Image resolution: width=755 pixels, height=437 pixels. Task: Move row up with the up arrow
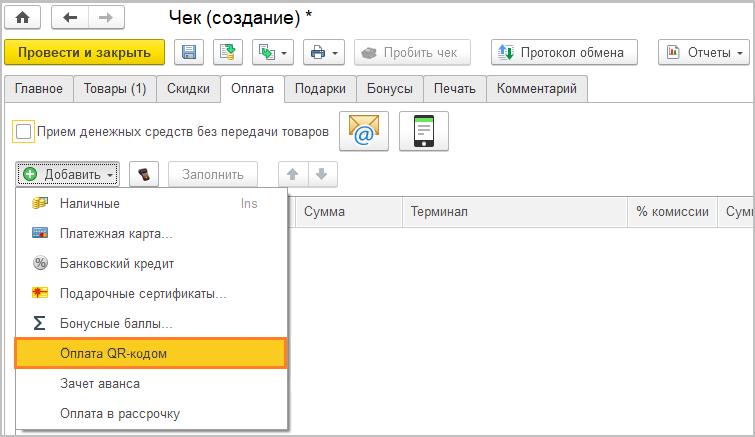click(x=293, y=174)
